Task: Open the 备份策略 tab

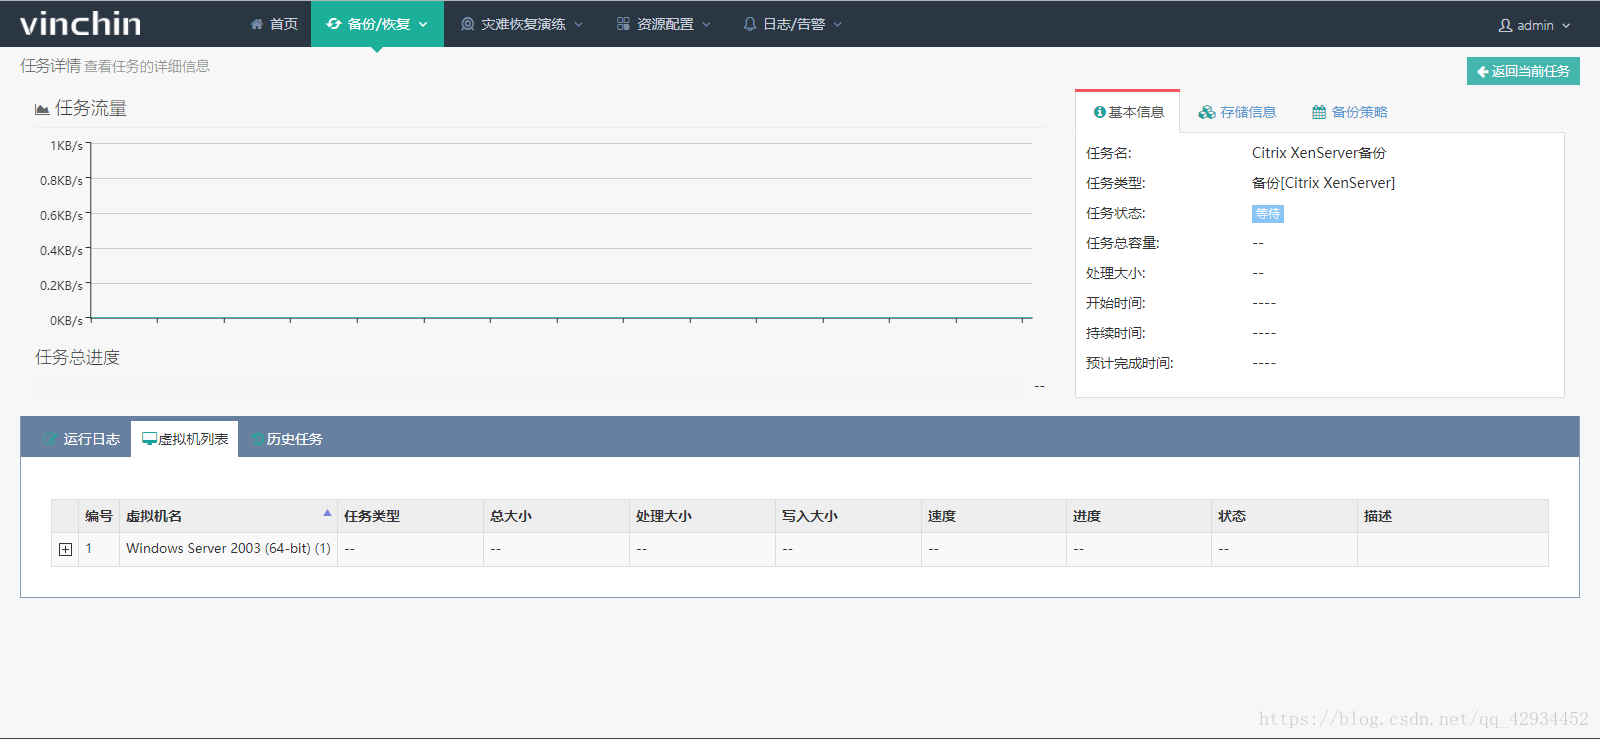Action: (x=1350, y=112)
